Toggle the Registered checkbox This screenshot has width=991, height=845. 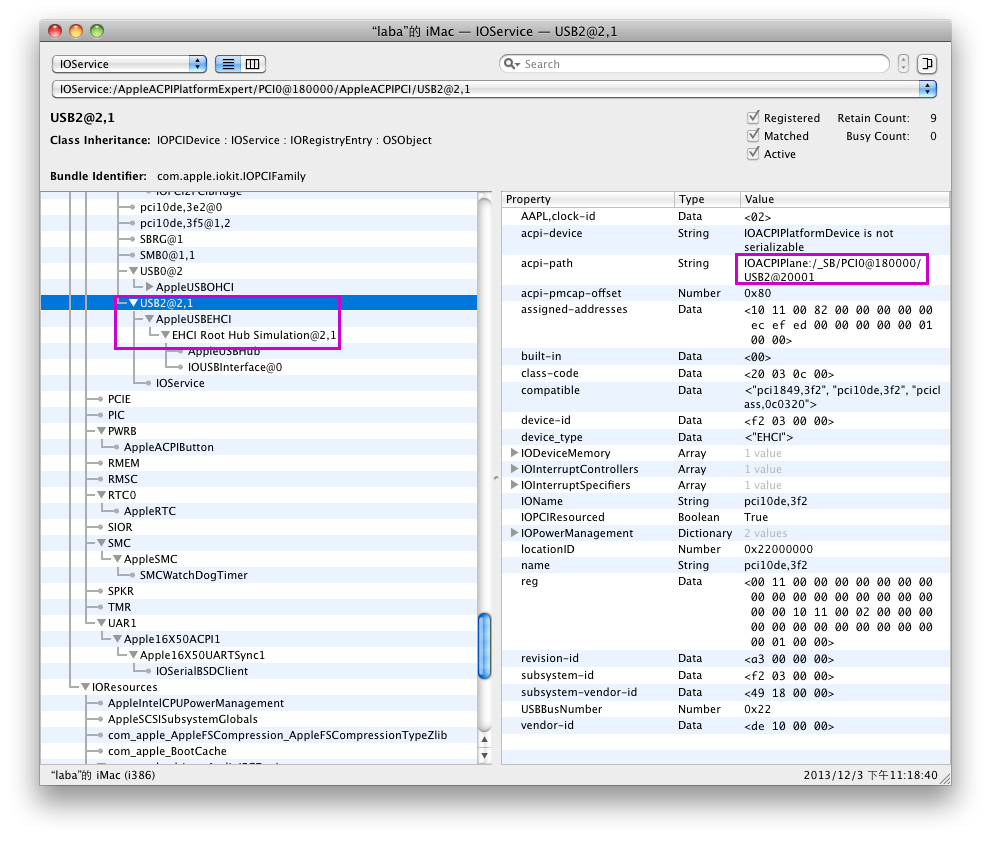(753, 118)
